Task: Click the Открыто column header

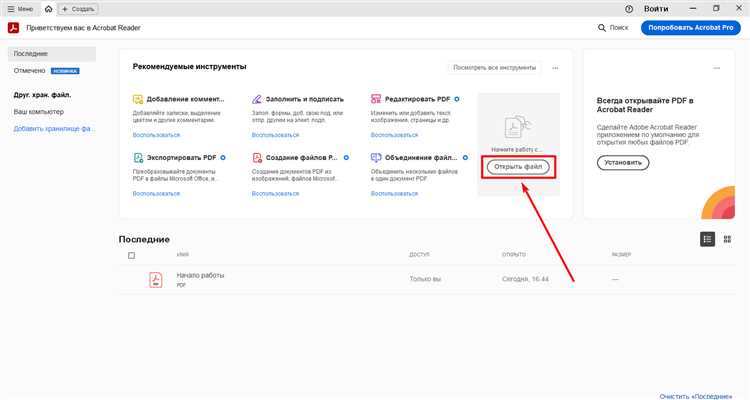Action: point(514,255)
